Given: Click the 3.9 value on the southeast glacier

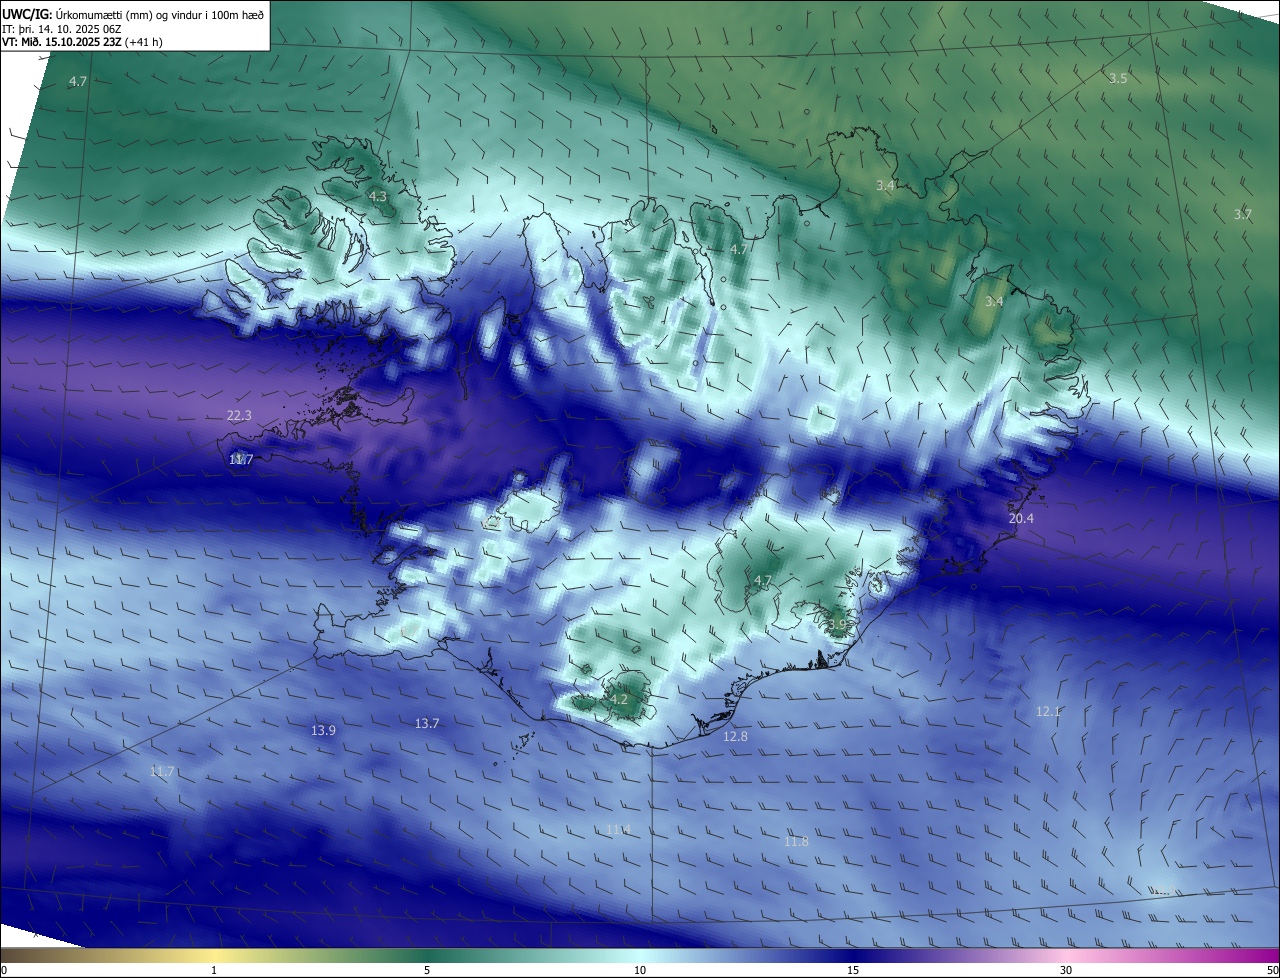Looking at the screenshot, I should (837, 624).
